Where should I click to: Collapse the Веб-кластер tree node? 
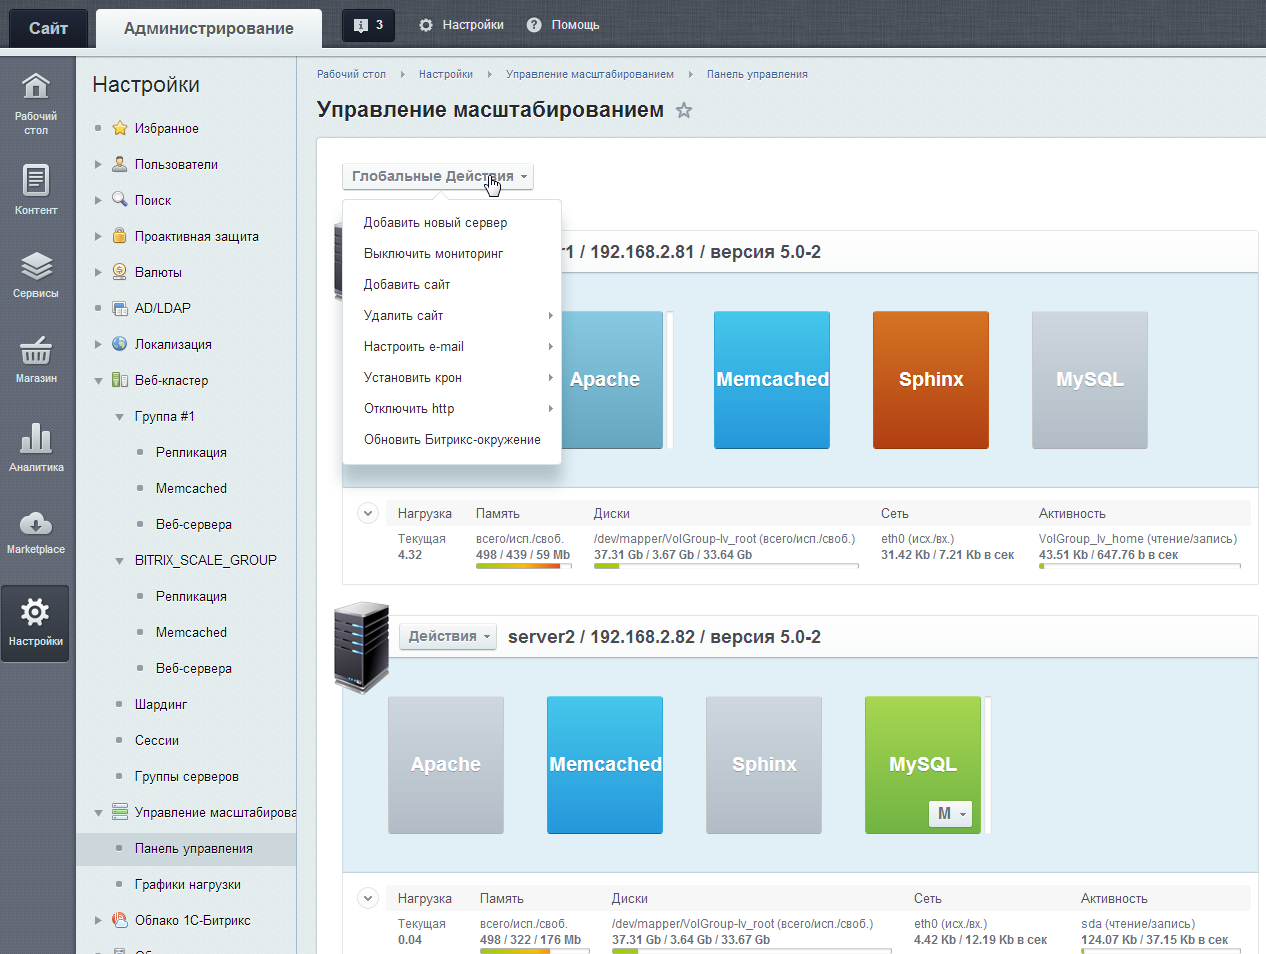pyautogui.click(x=98, y=381)
